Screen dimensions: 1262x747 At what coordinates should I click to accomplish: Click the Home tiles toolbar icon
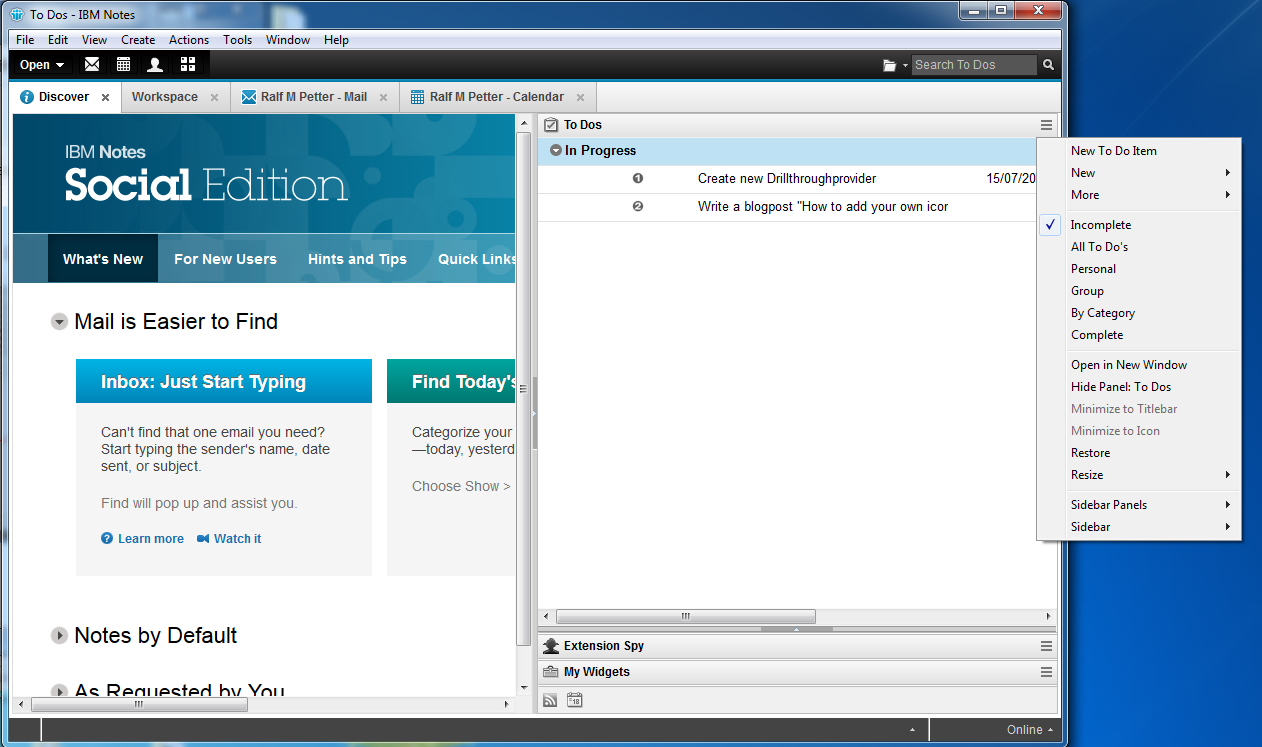pyautogui.click(x=187, y=65)
